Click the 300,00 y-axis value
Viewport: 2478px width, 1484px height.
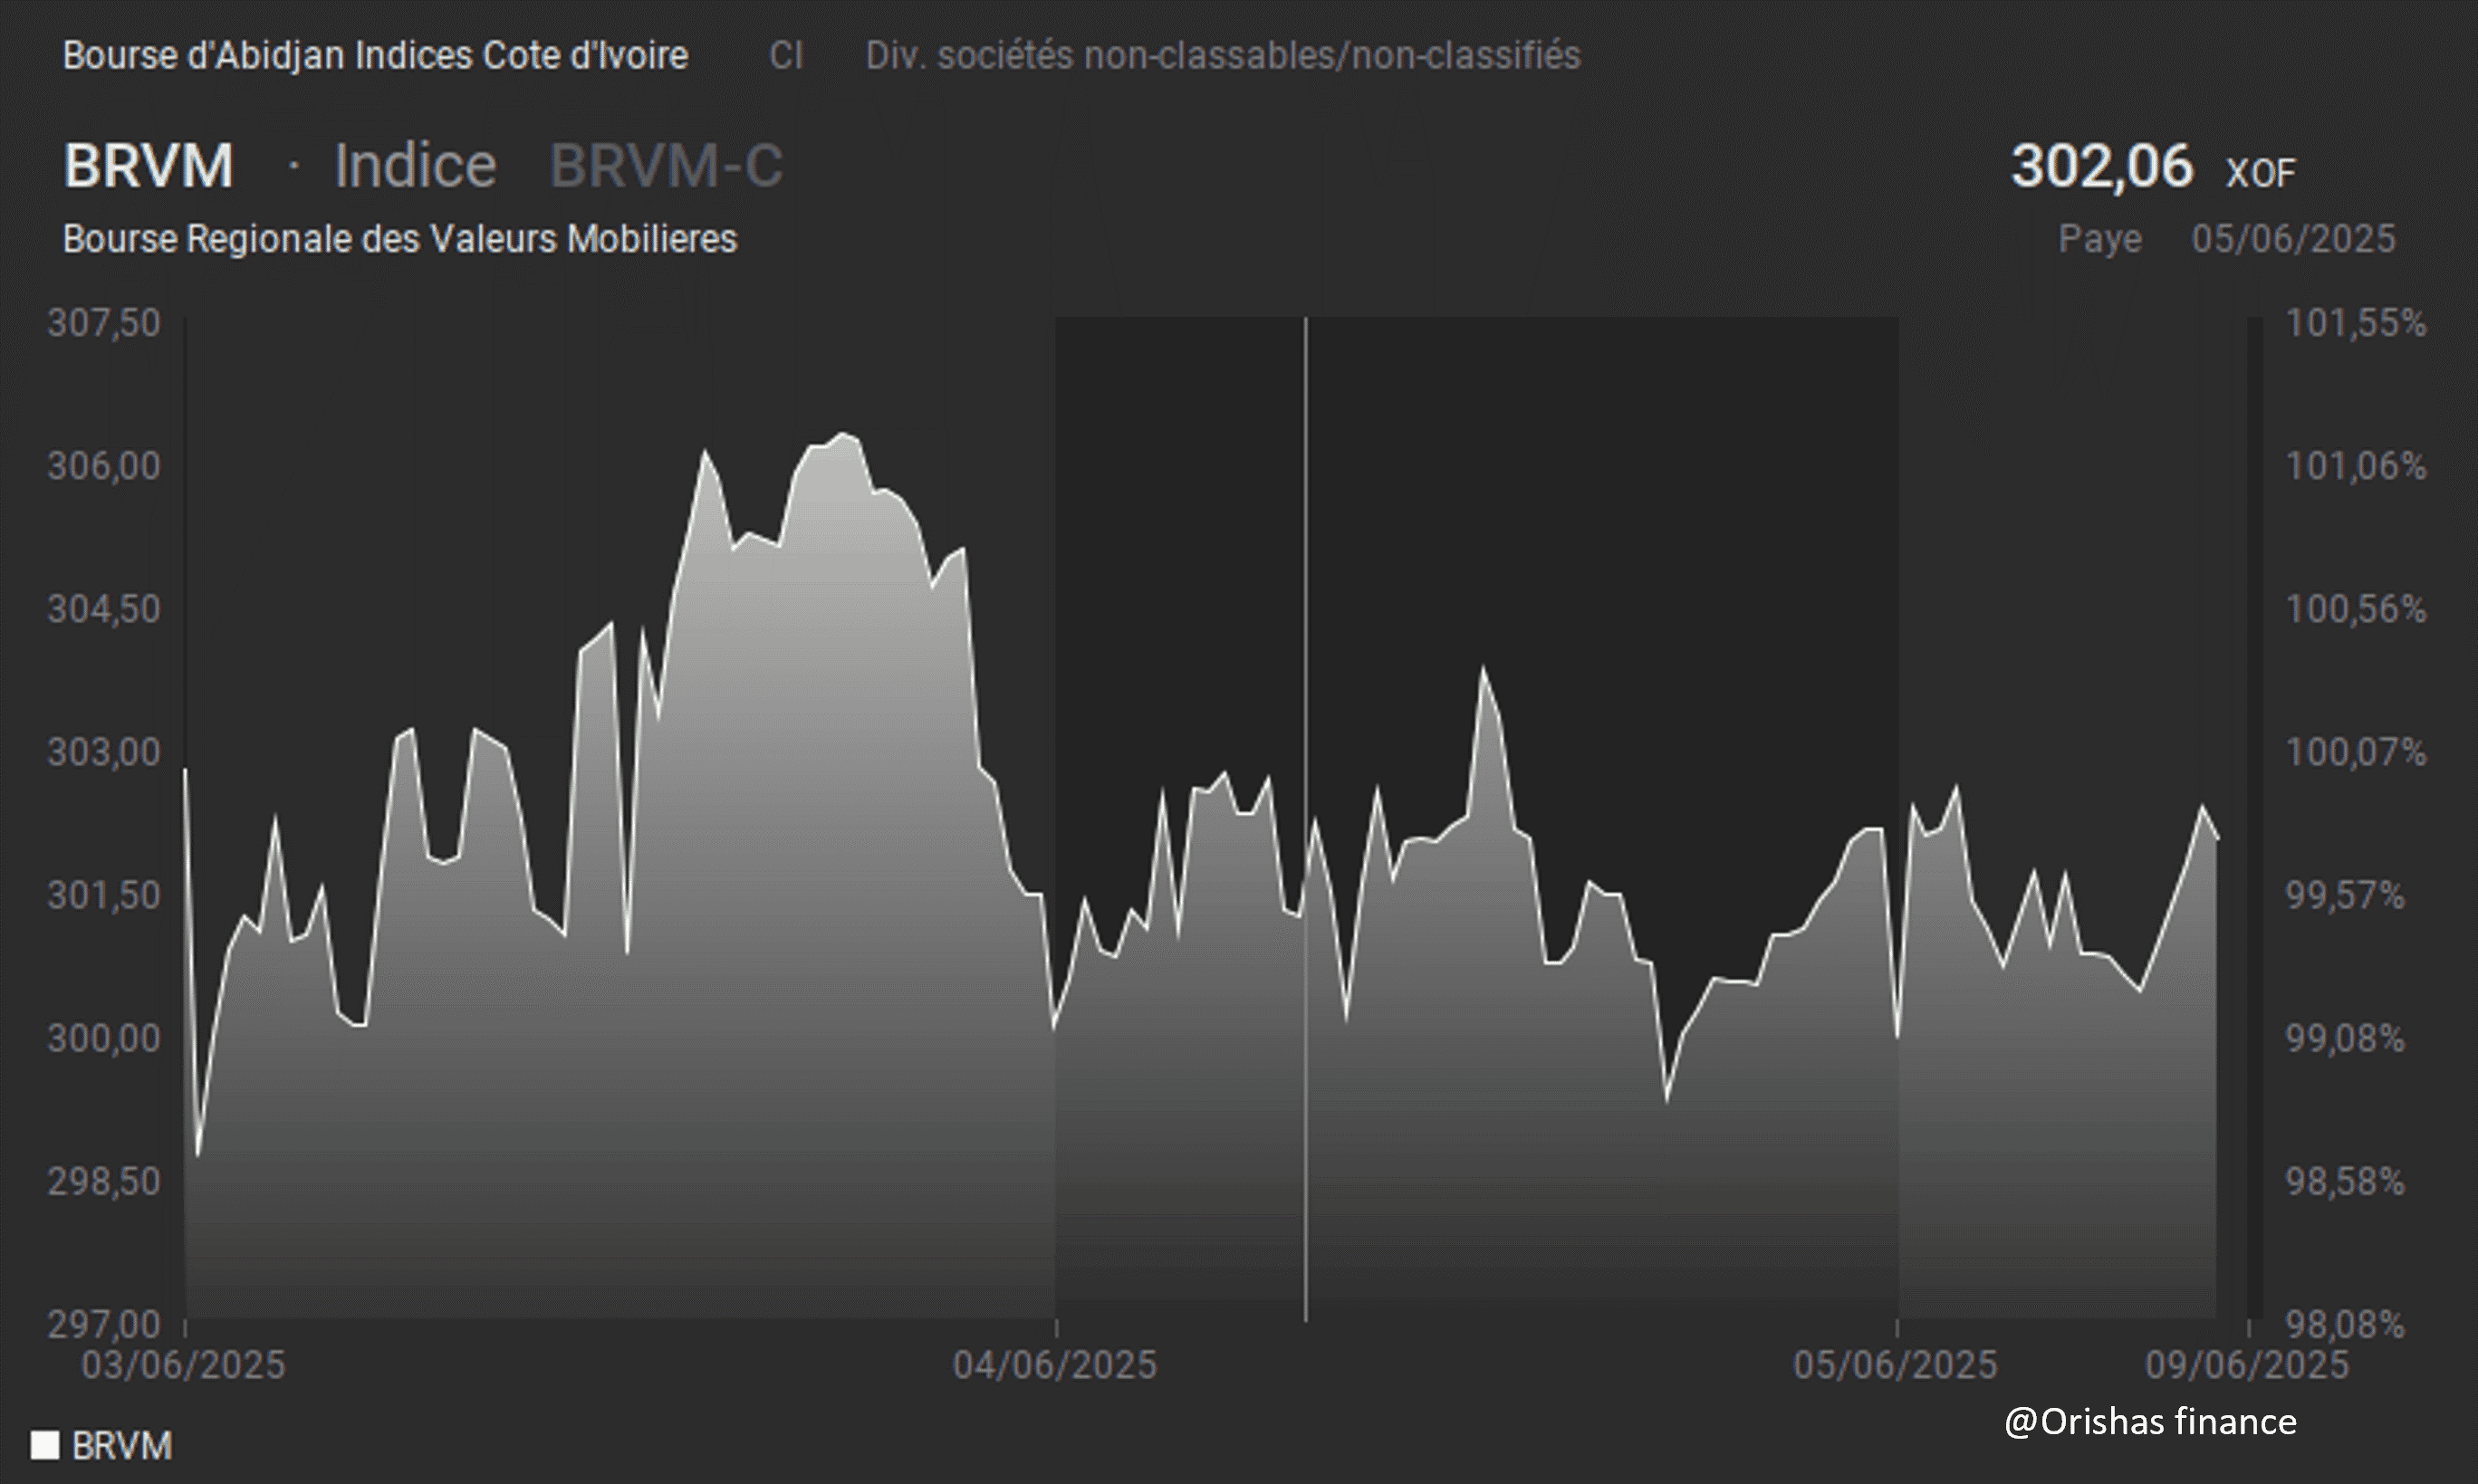coord(104,1038)
